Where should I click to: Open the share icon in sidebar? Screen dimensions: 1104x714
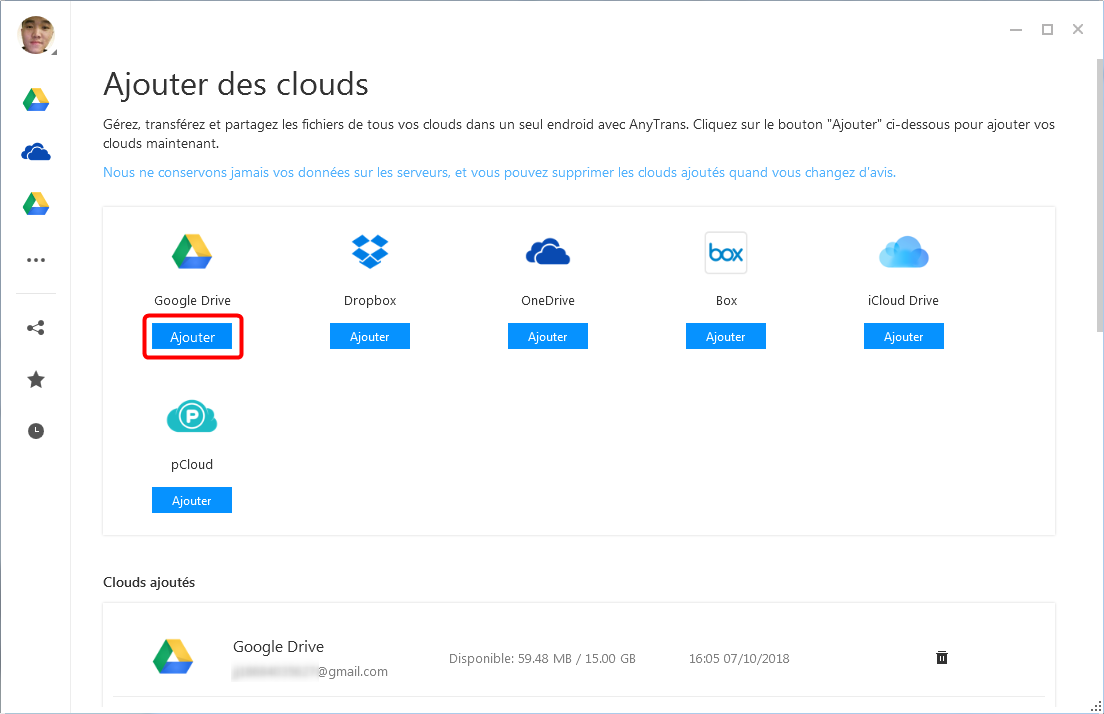(x=36, y=327)
